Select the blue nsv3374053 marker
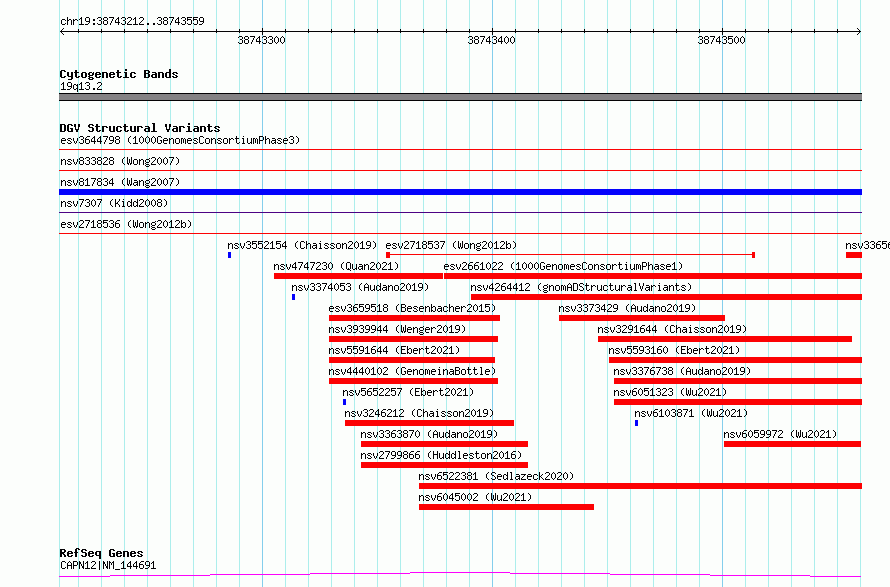Screen dimensions: 890x587 point(293,297)
